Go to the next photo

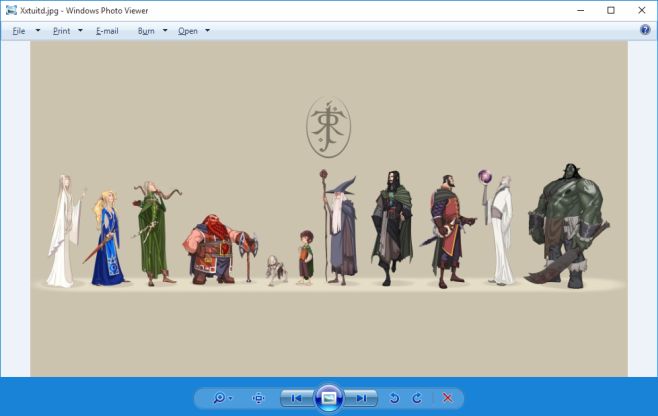[x=361, y=398]
